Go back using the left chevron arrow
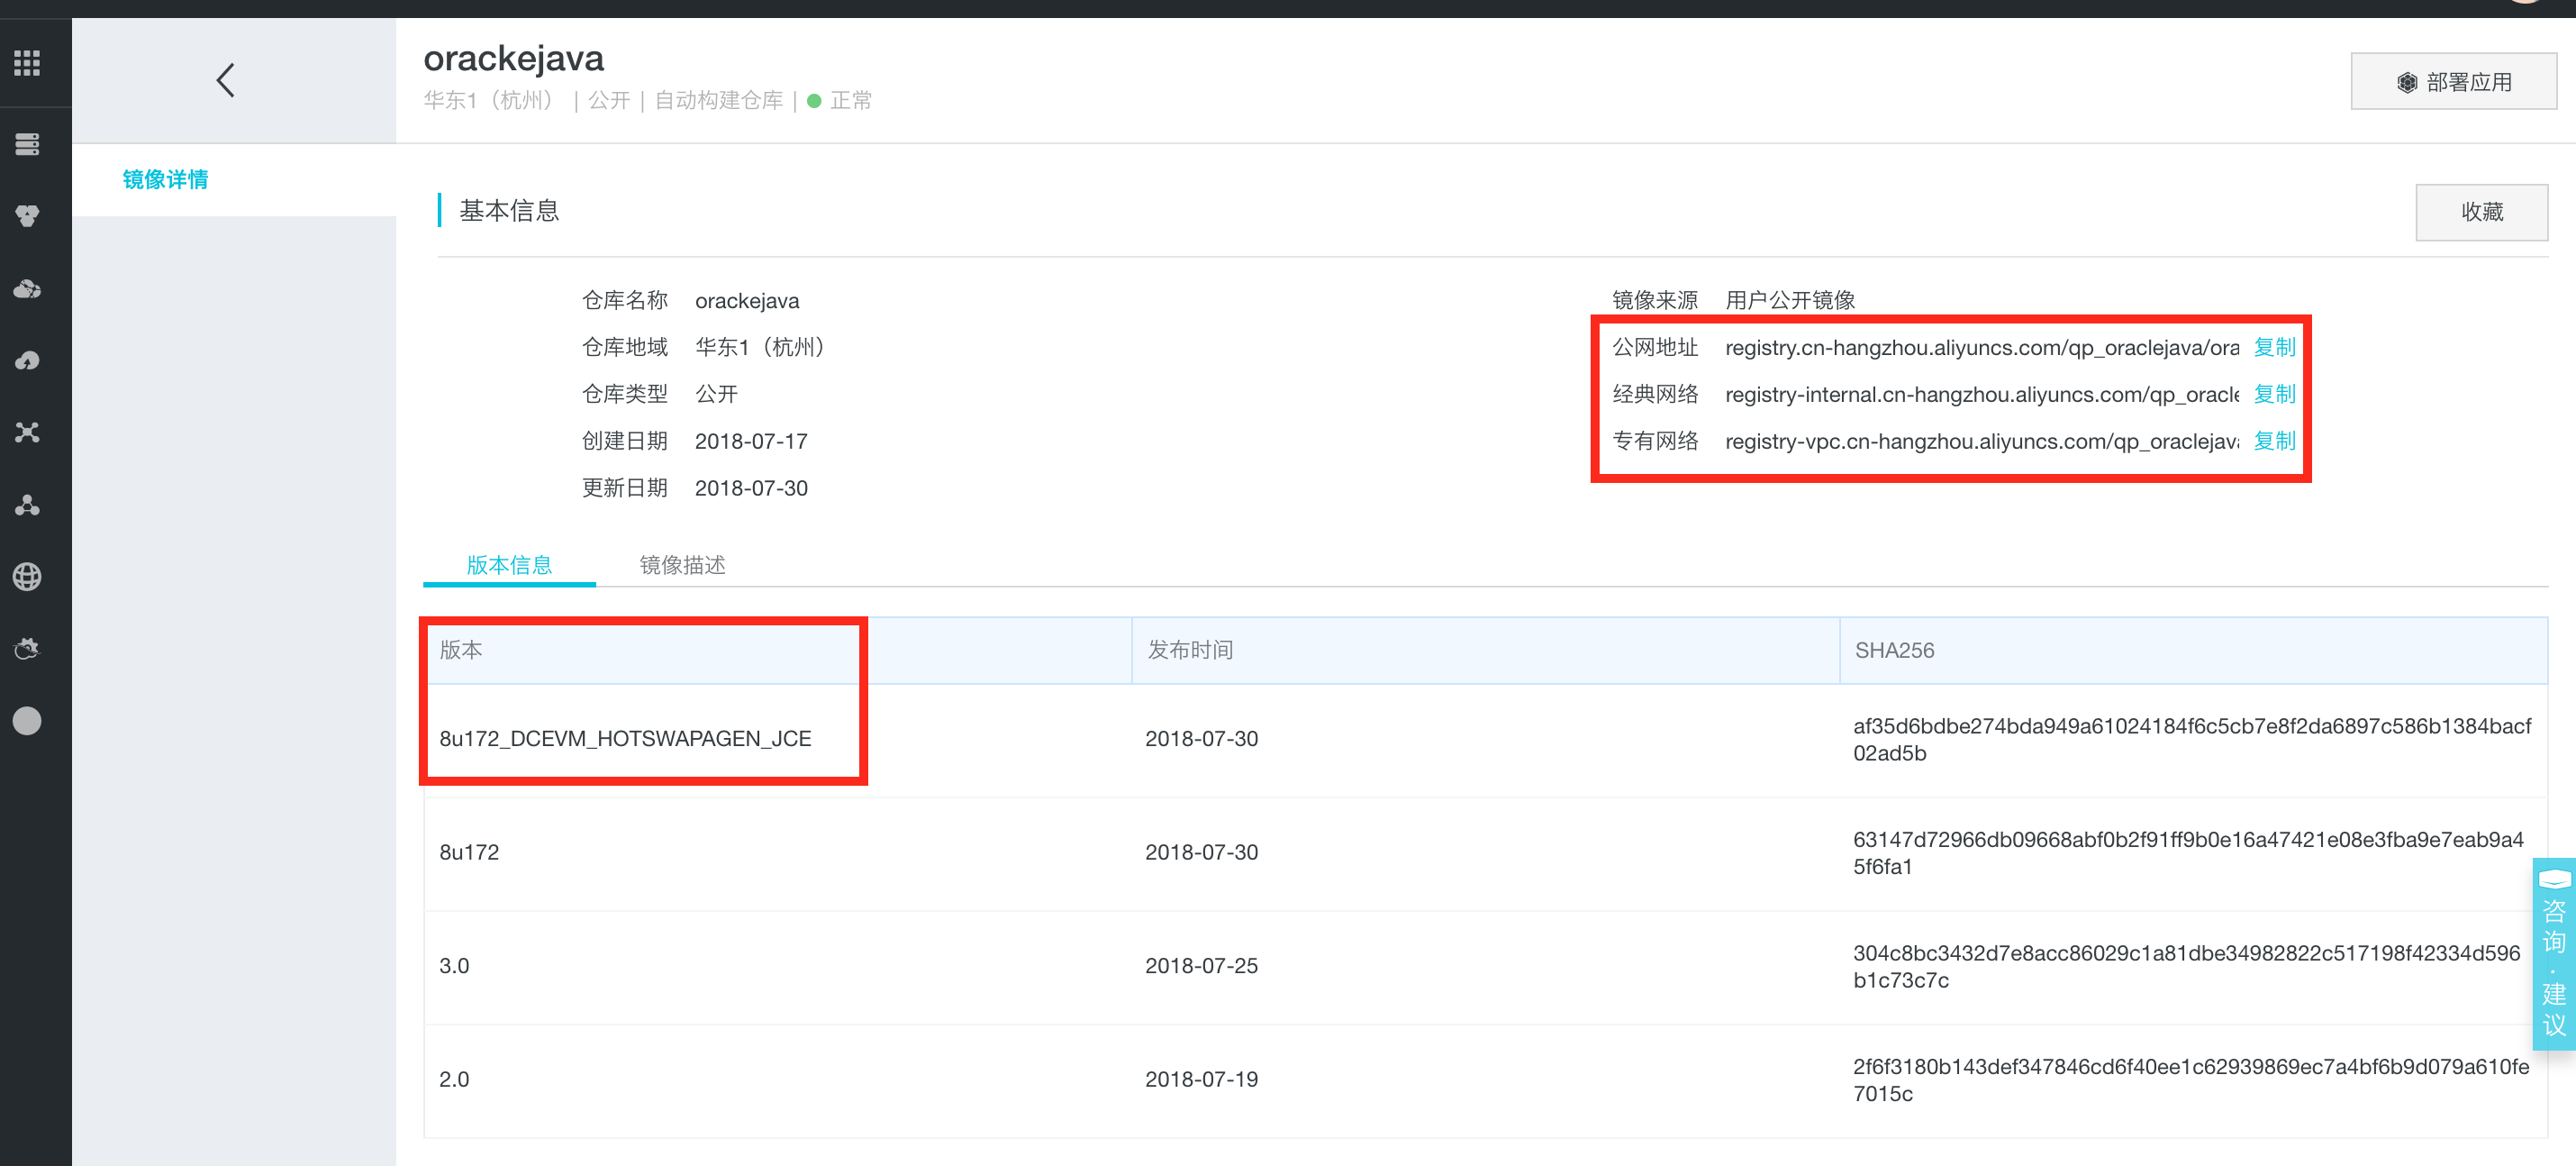The width and height of the screenshot is (2576, 1166). [226, 80]
